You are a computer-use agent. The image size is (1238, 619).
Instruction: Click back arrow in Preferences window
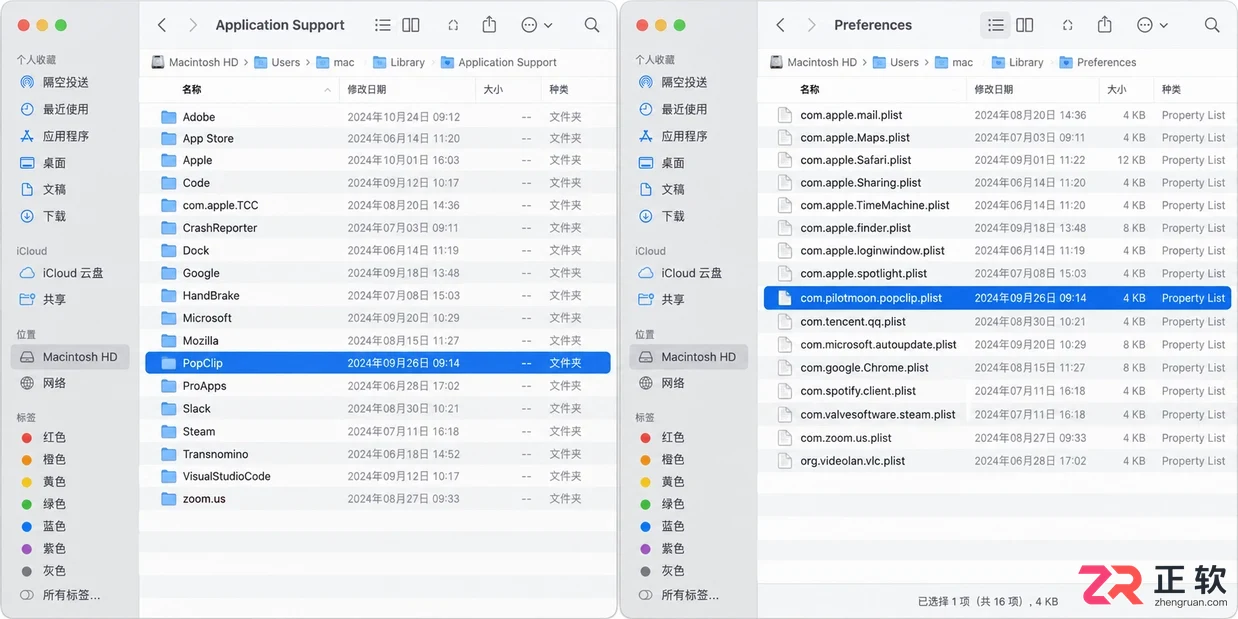[781, 25]
